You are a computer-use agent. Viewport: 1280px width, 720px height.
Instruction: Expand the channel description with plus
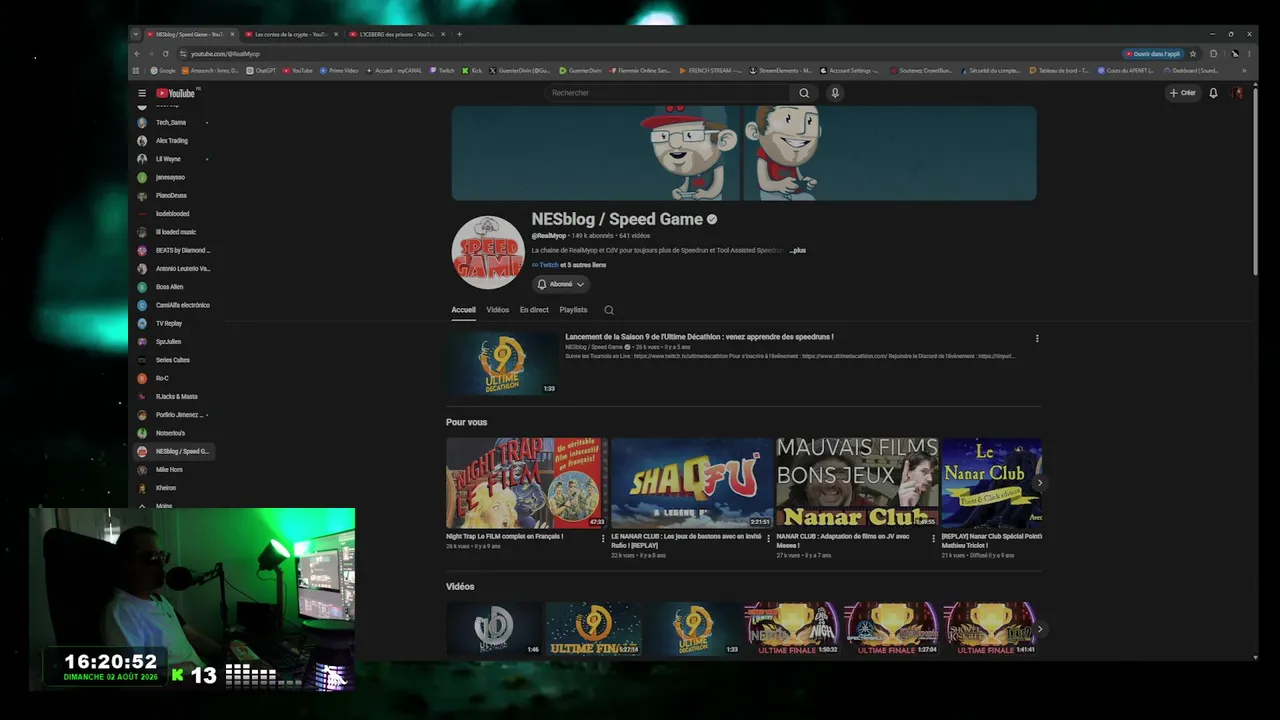[798, 250]
